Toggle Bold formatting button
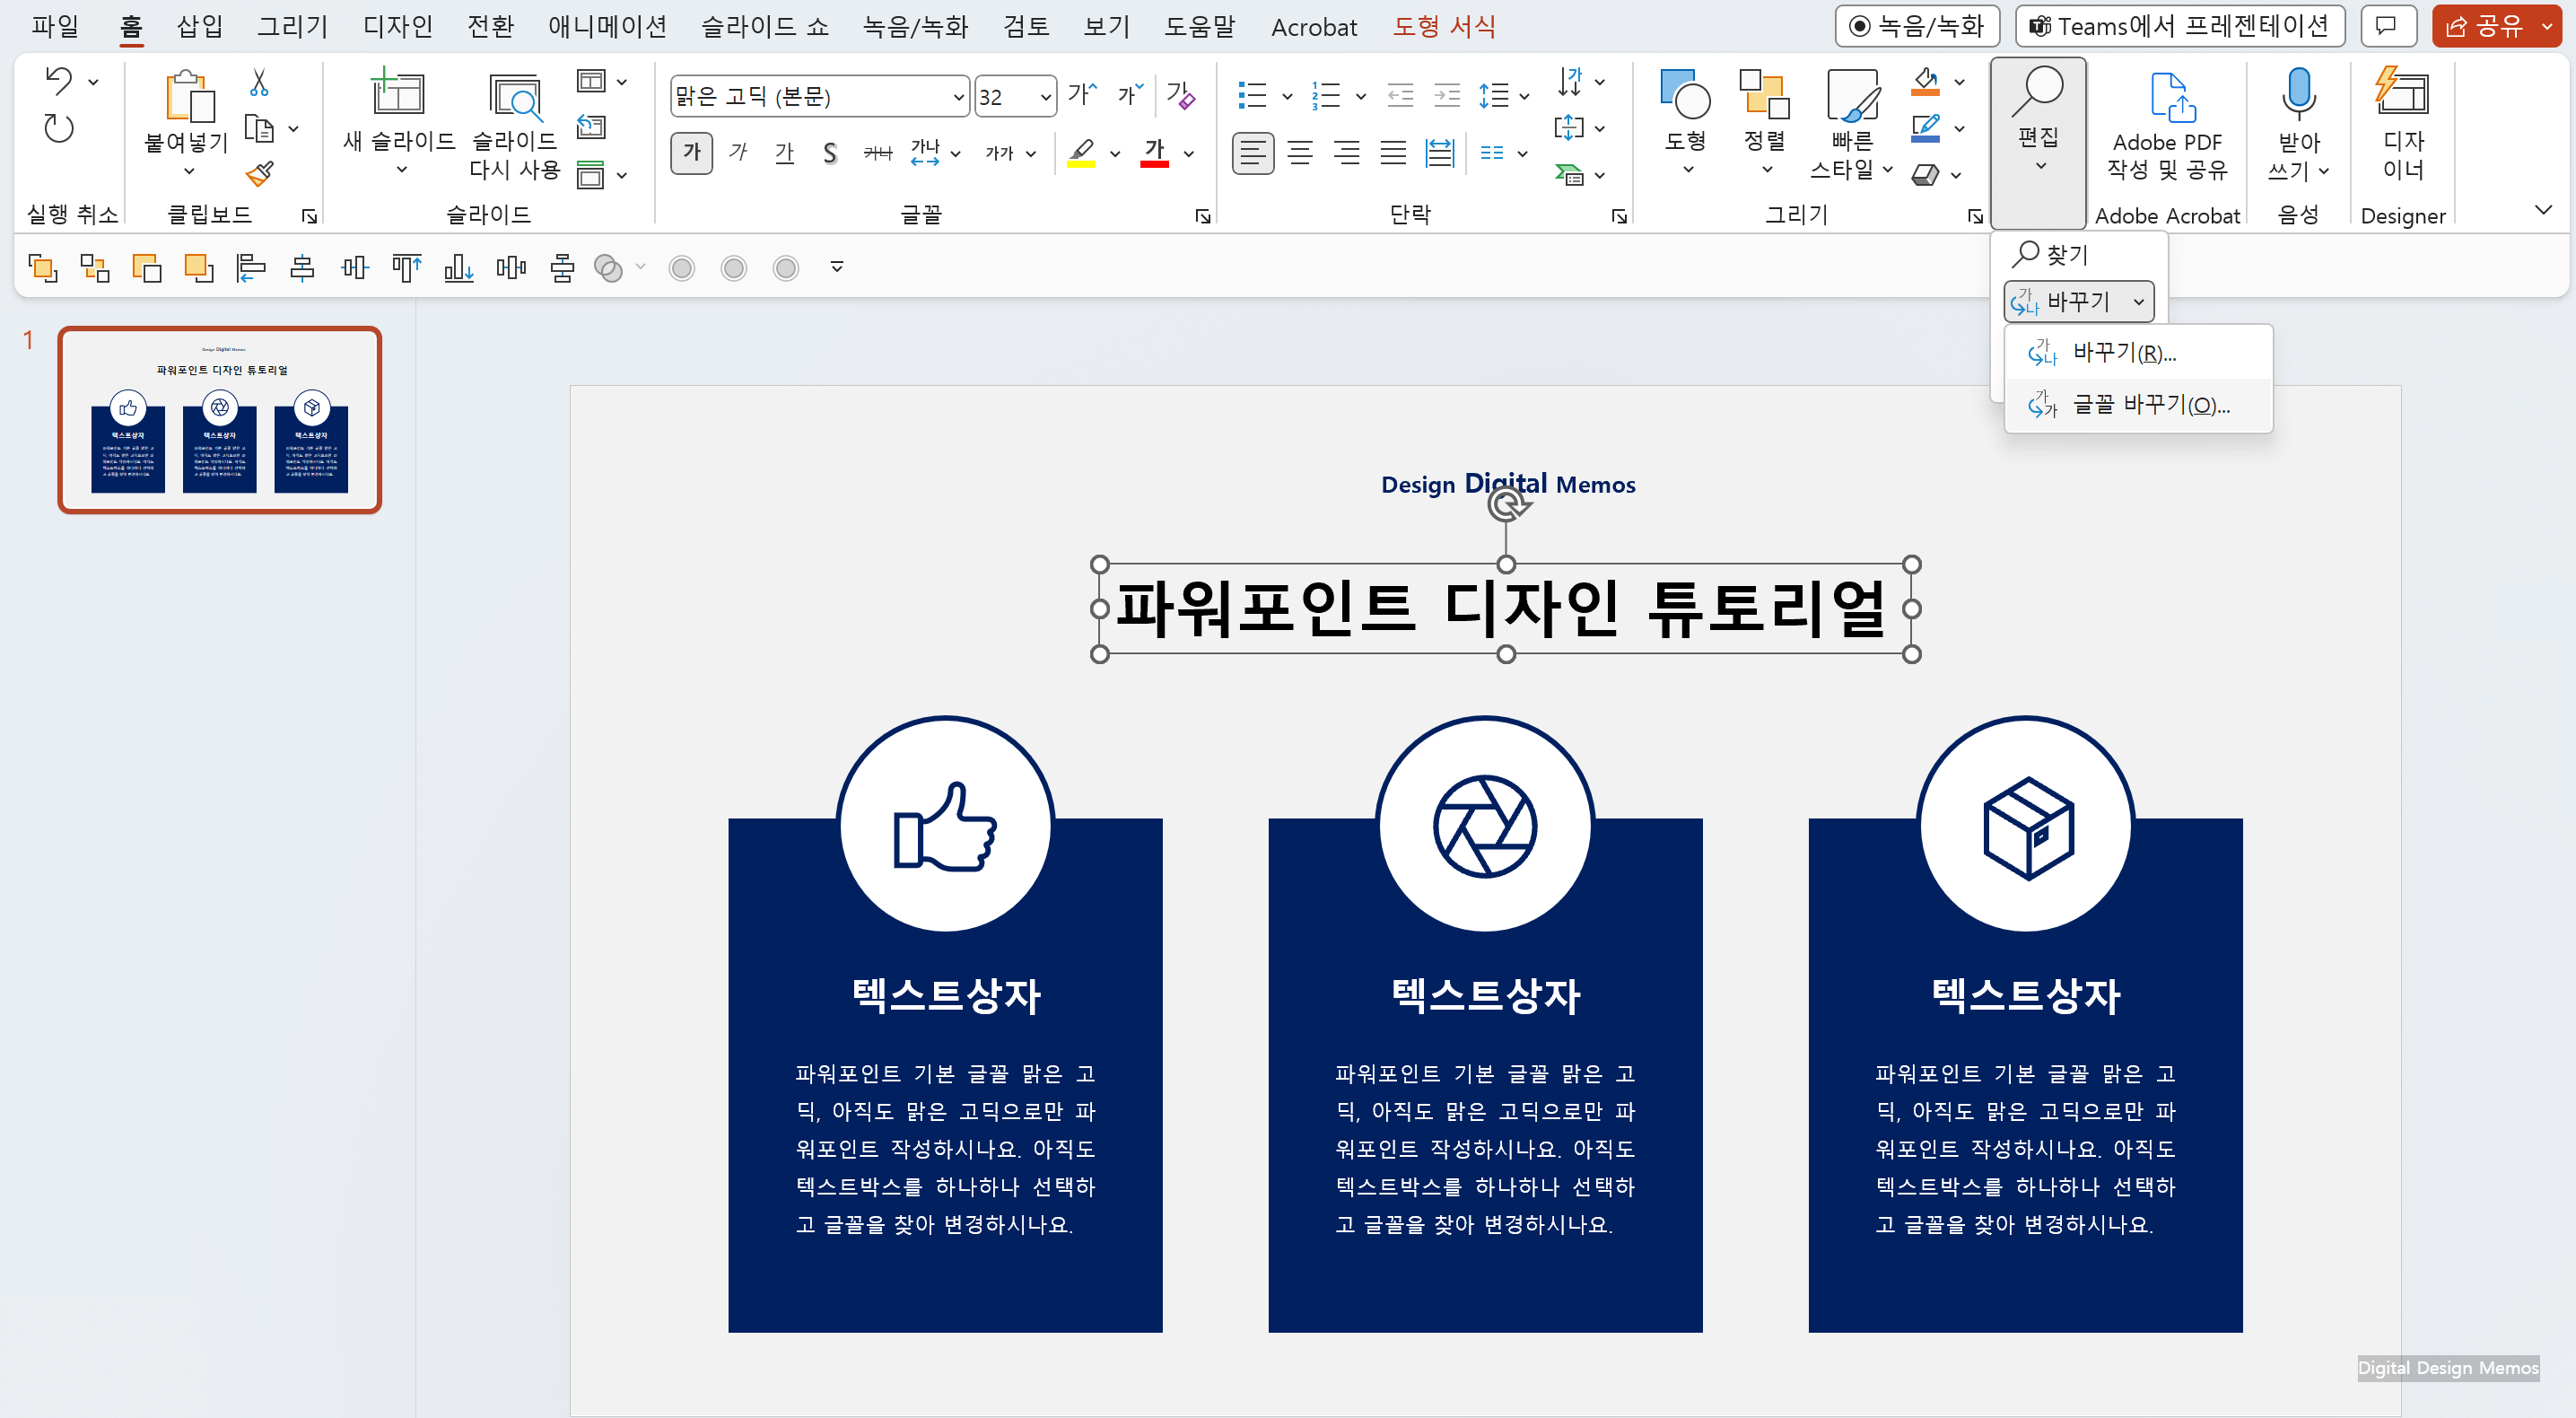The width and height of the screenshot is (2576, 1418). [691, 153]
